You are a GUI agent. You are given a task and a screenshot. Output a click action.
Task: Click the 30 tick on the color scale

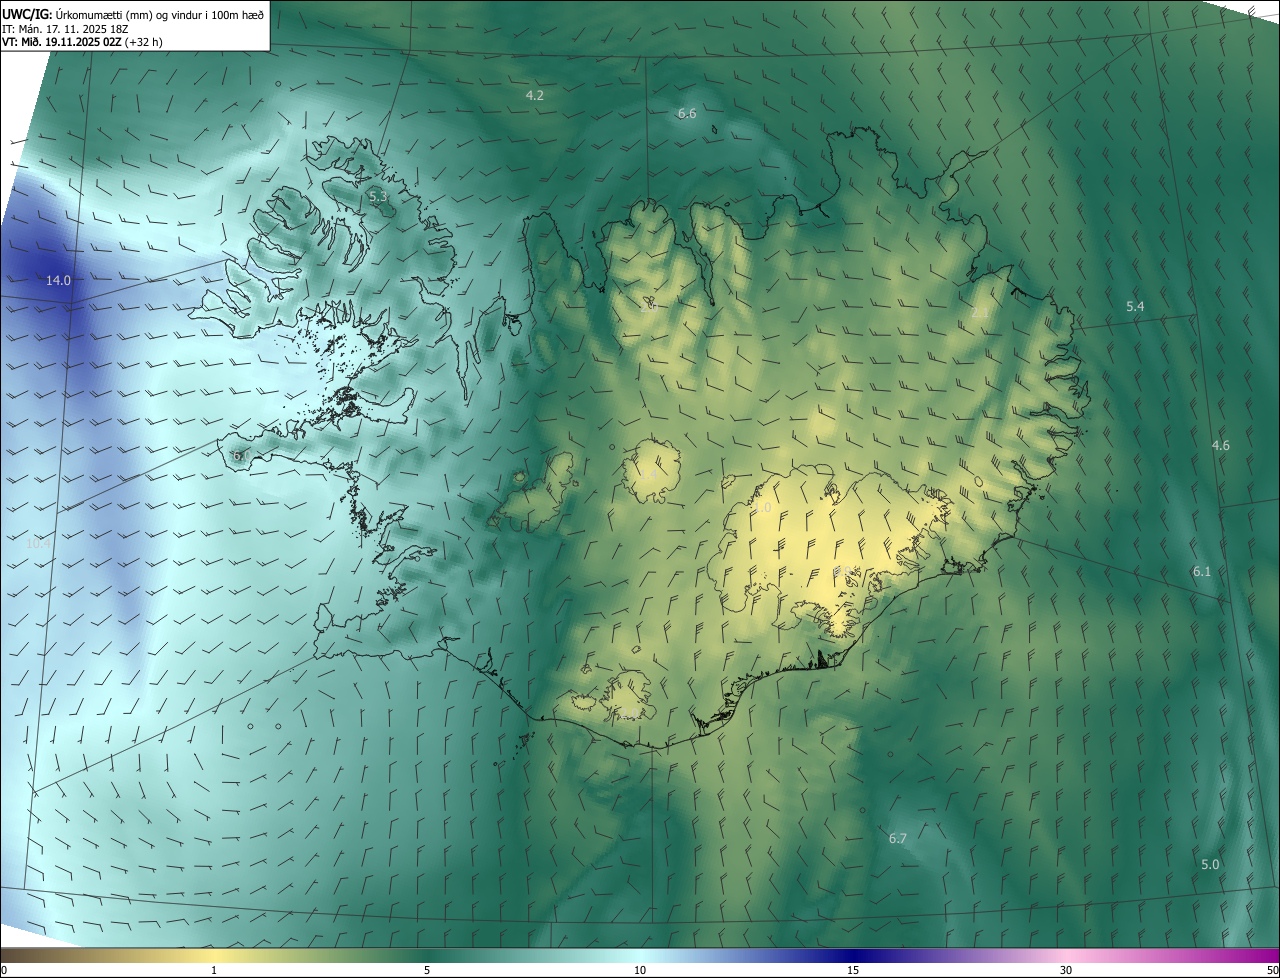coord(1066,970)
